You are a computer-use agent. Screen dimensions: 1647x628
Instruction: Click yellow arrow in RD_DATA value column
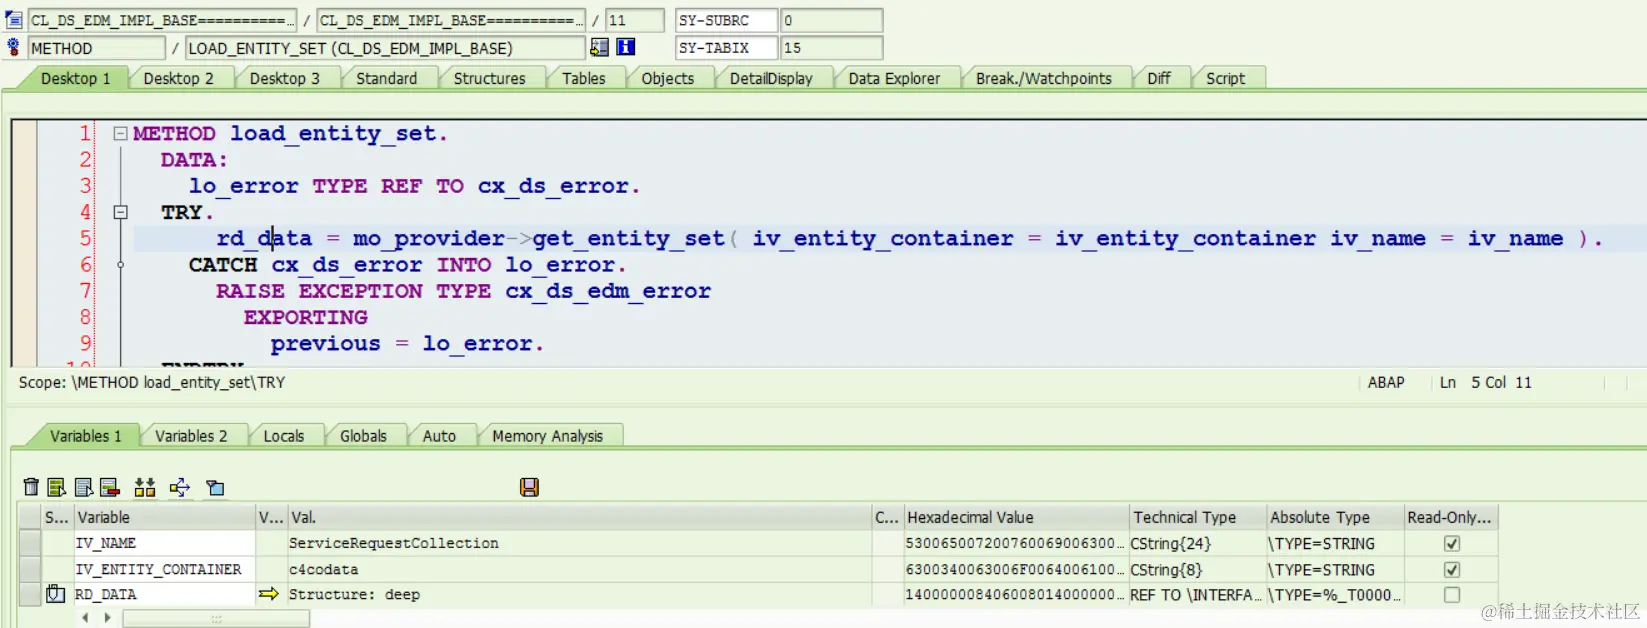[268, 594]
